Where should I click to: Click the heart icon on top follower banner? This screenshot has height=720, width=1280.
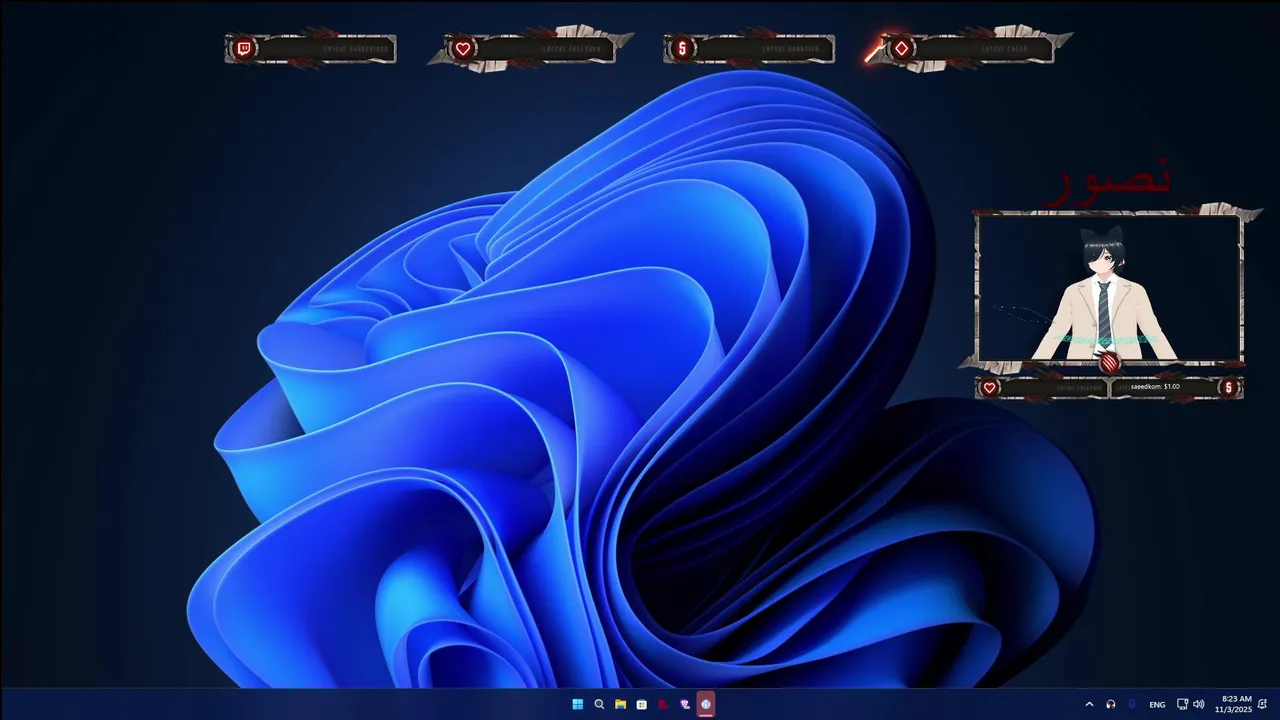[463, 48]
